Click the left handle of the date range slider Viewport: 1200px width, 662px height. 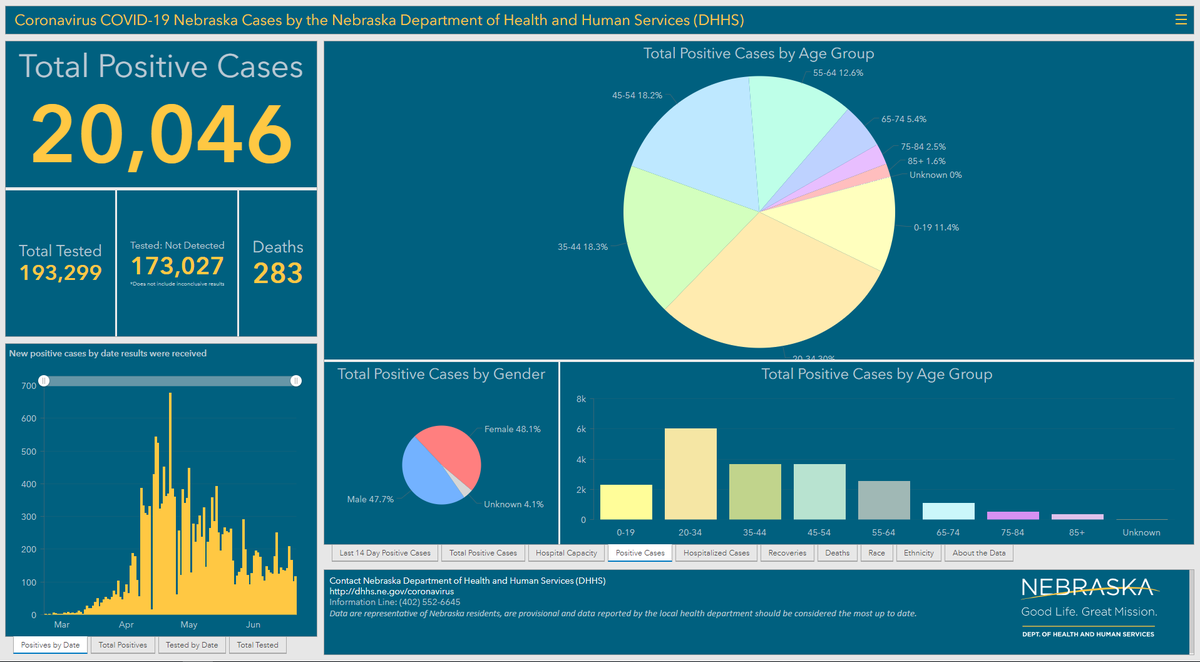coord(44,381)
